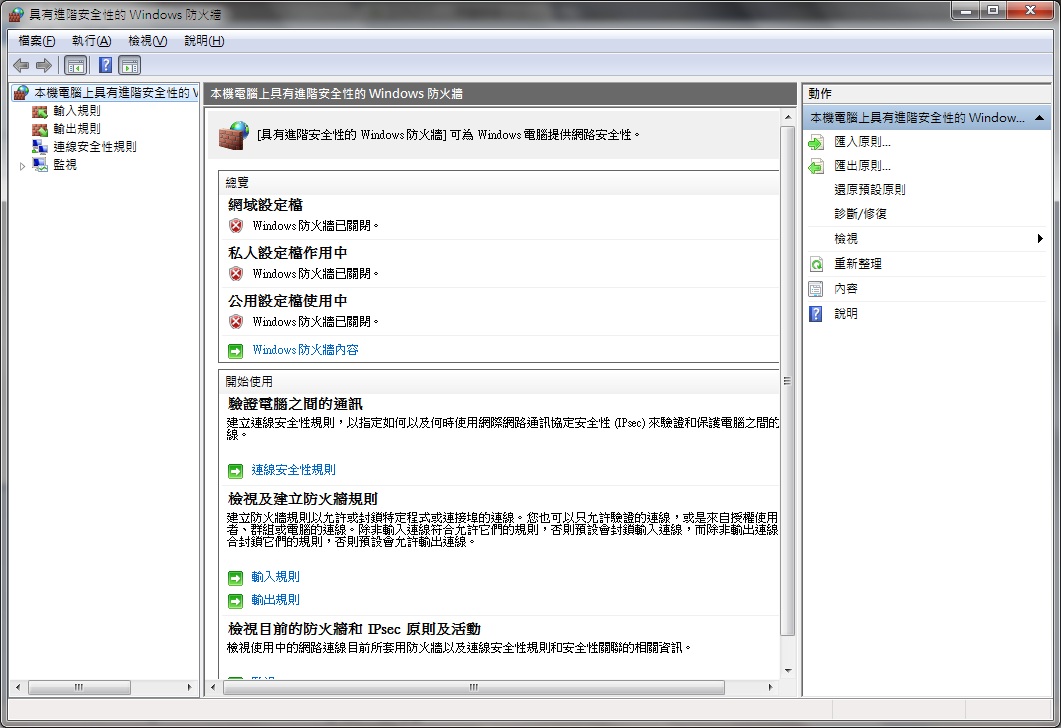Open the Windows 防火牆內容 link
Screen dimensions: 1061x728
(305, 350)
